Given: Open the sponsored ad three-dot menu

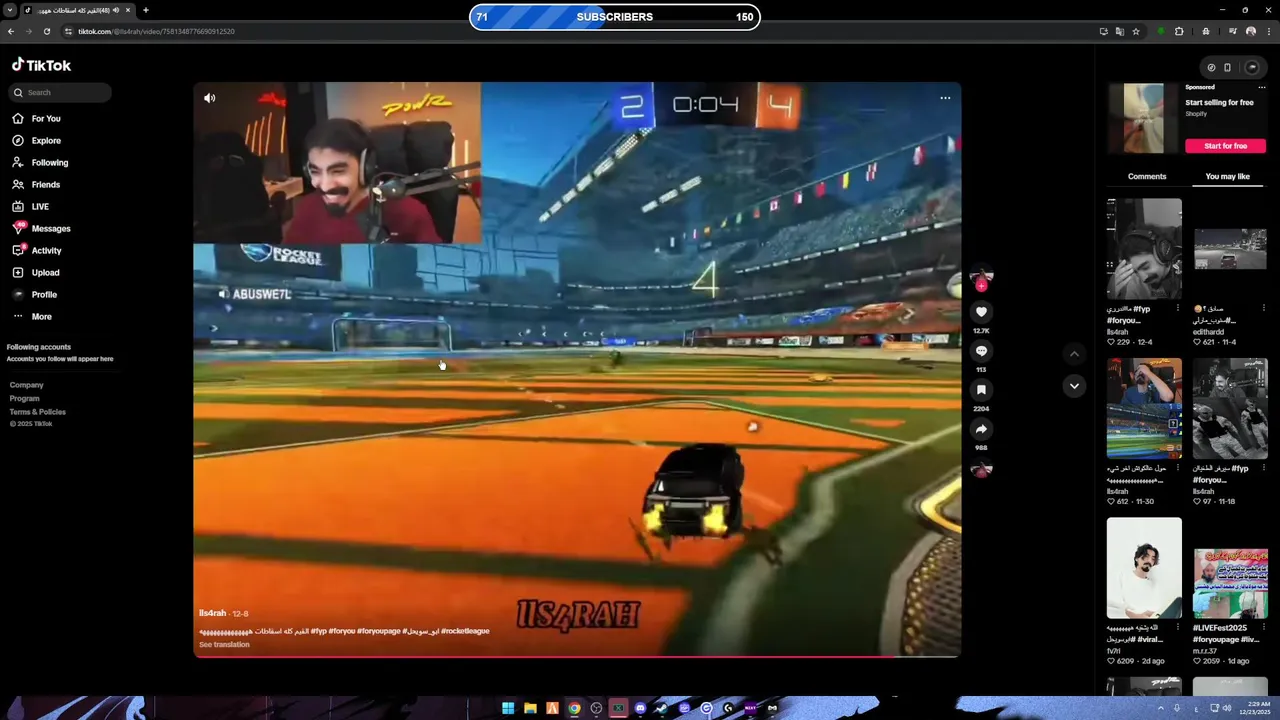Looking at the screenshot, I should tap(1262, 88).
